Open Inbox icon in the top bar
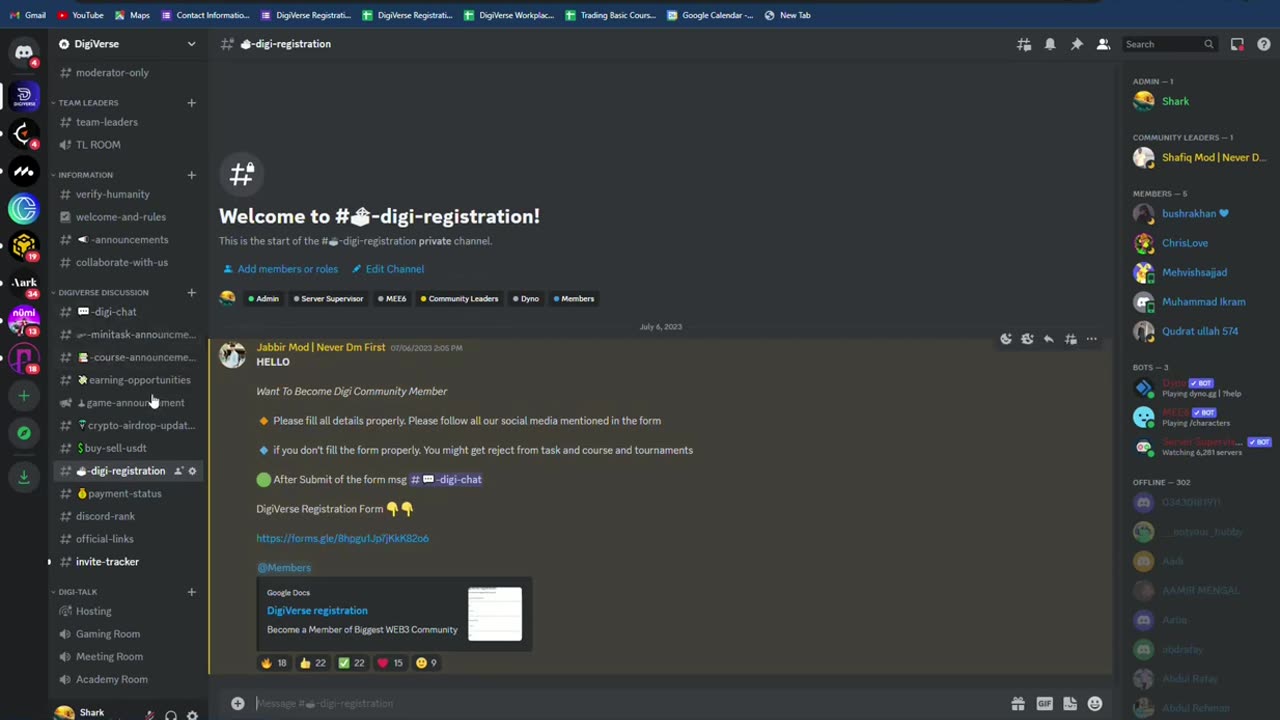Screen dimensions: 1280x720 click(x=1237, y=44)
